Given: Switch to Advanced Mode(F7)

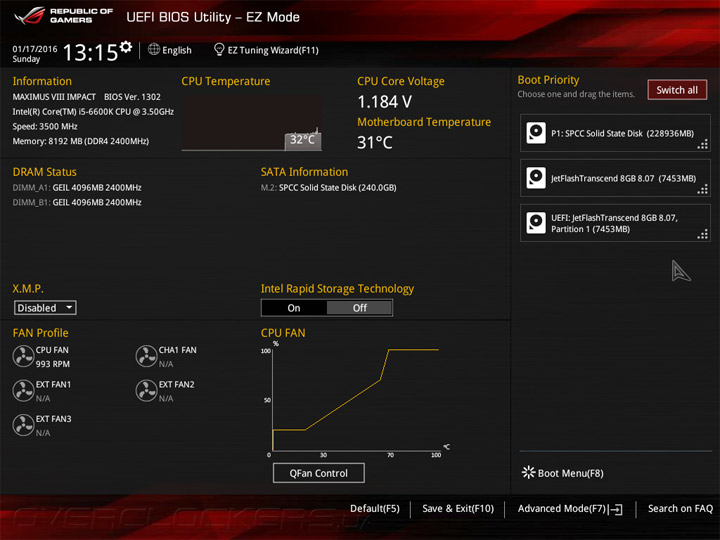Looking at the screenshot, I should (x=570, y=509).
